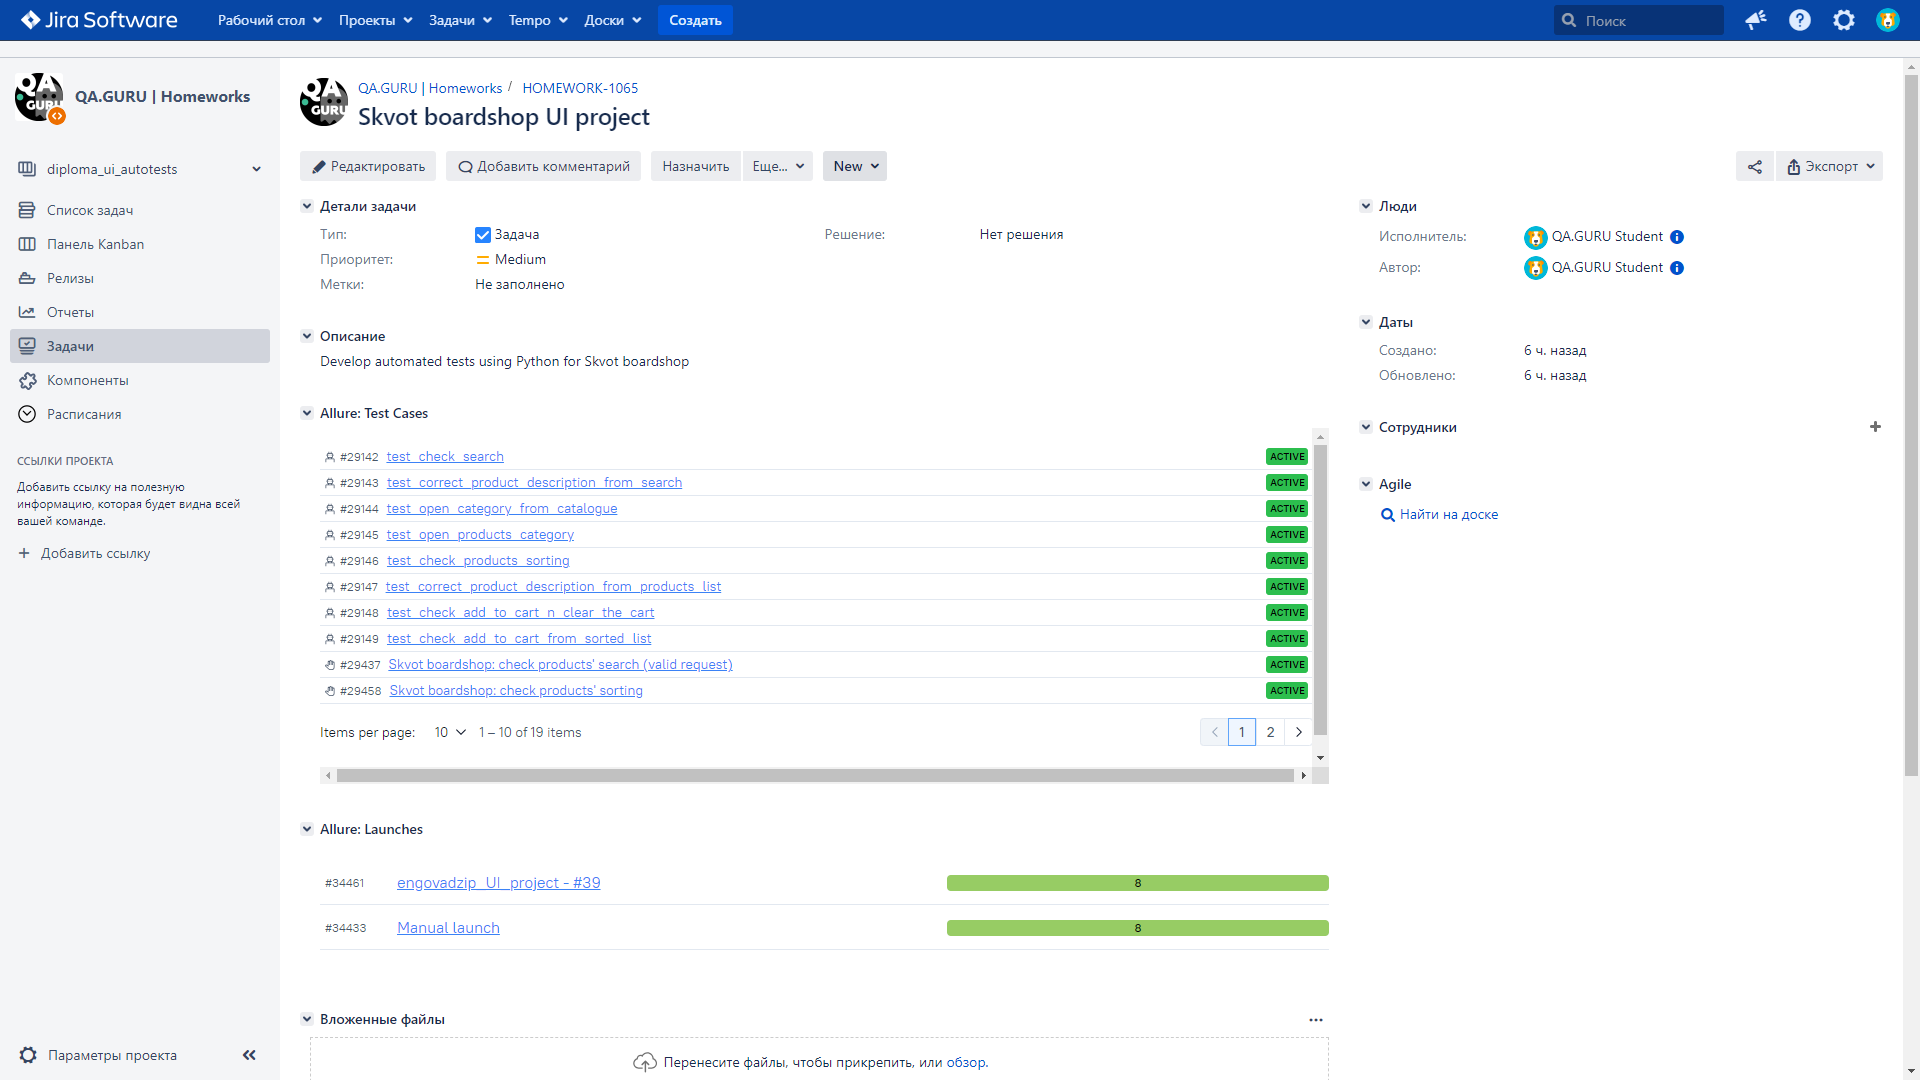Collapse the People section
Screen dimensions: 1920x1080
(1366, 206)
